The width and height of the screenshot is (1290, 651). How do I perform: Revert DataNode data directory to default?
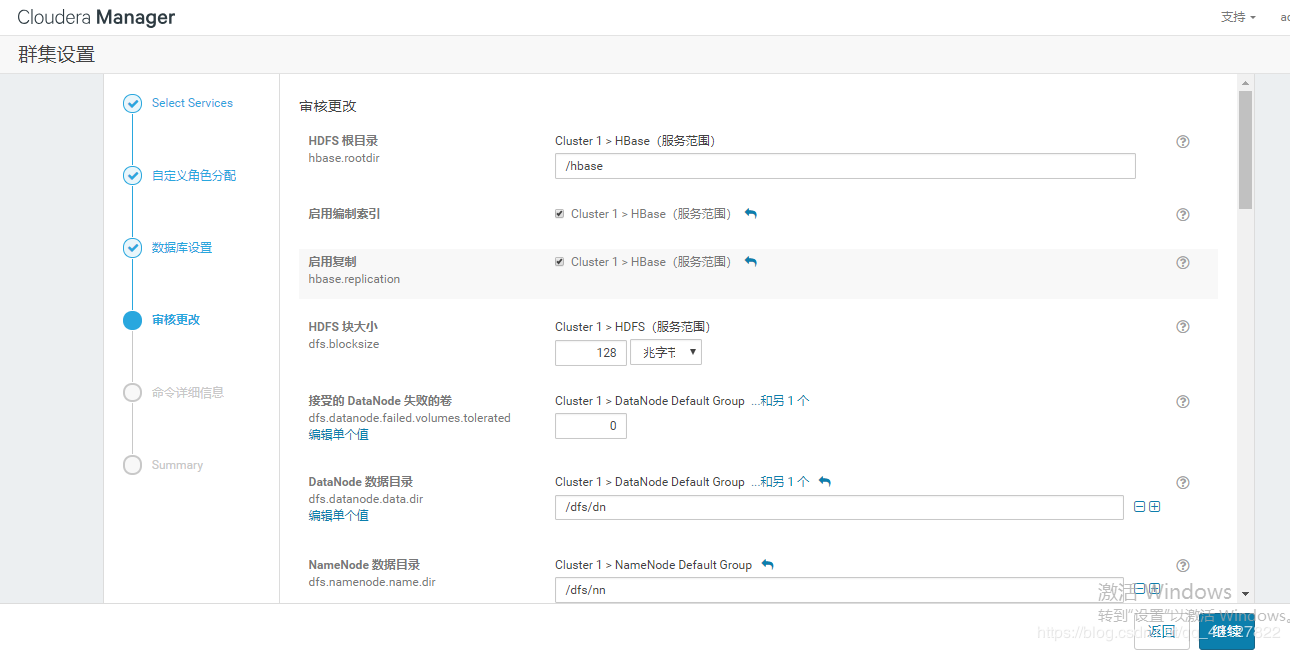(825, 482)
